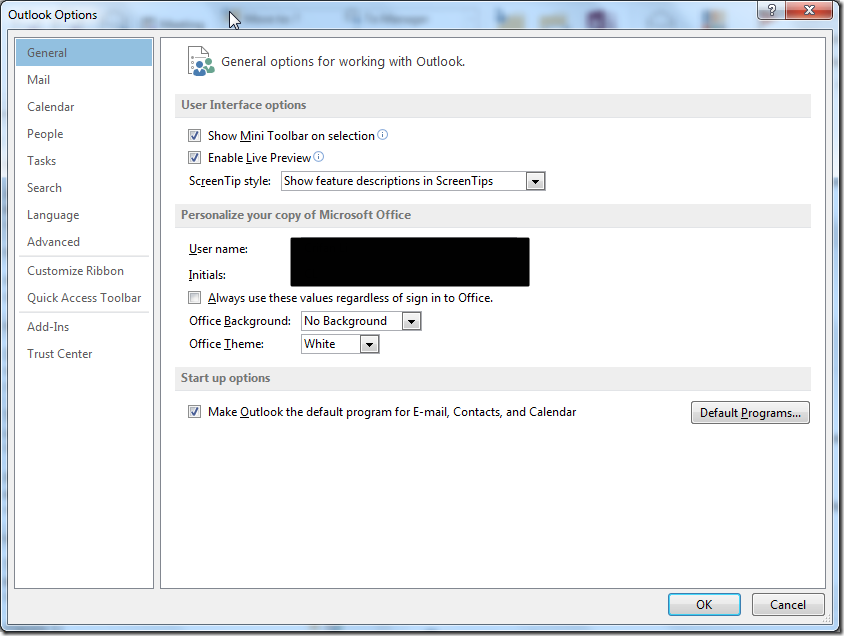Check Always use these values checkbox
Viewport: 844px width, 636px height.
tap(194, 298)
